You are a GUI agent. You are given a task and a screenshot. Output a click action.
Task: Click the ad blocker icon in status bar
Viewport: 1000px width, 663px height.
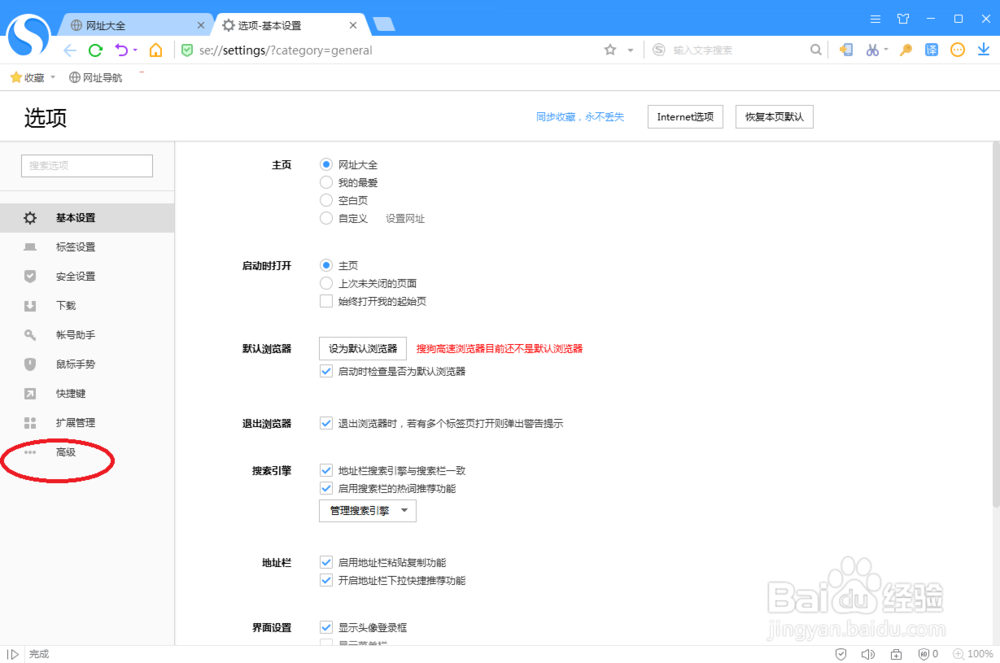tap(925, 653)
